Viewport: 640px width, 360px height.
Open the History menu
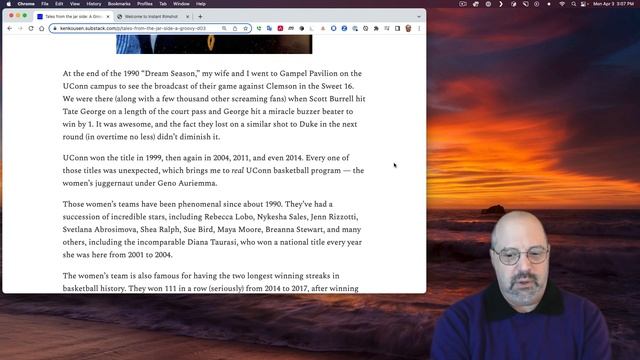coord(93,4)
